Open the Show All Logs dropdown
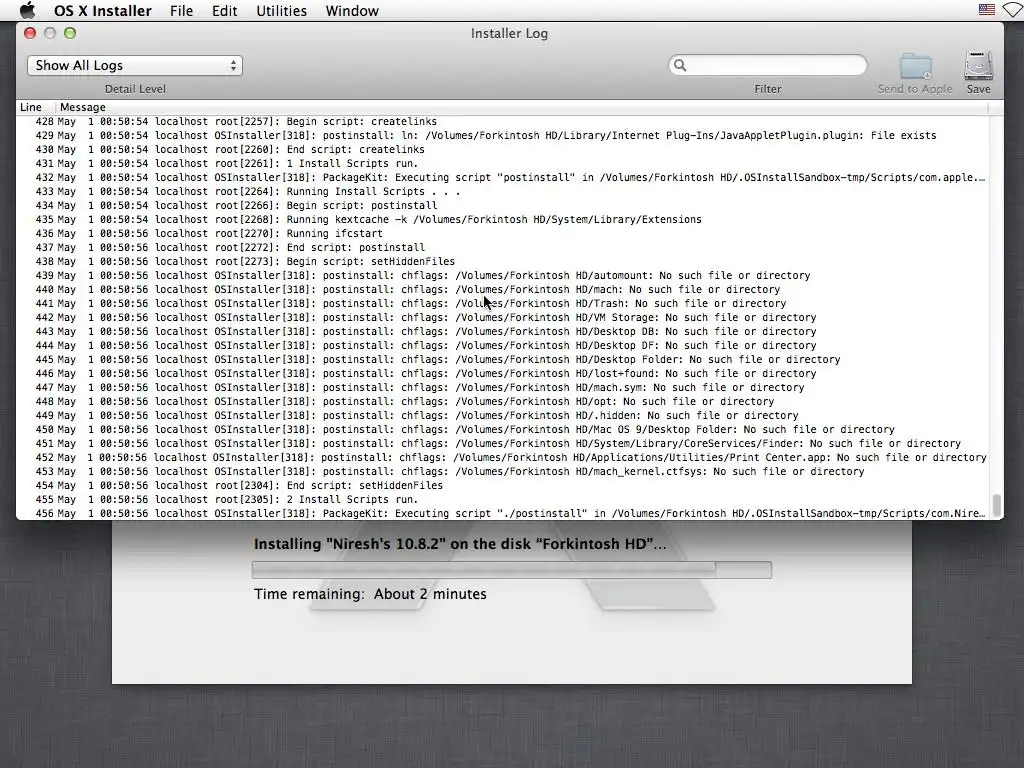1024x768 pixels. click(x=135, y=65)
